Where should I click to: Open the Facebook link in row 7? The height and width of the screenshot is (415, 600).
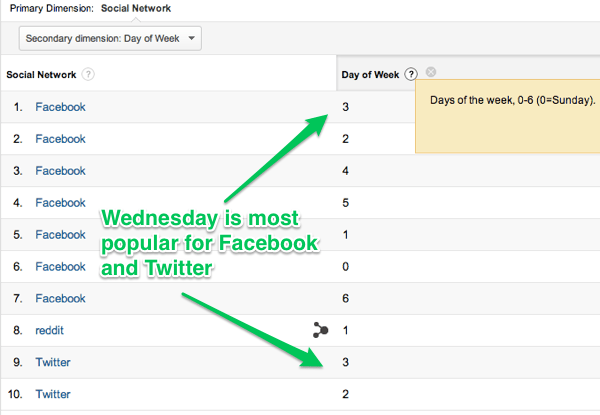click(60, 298)
